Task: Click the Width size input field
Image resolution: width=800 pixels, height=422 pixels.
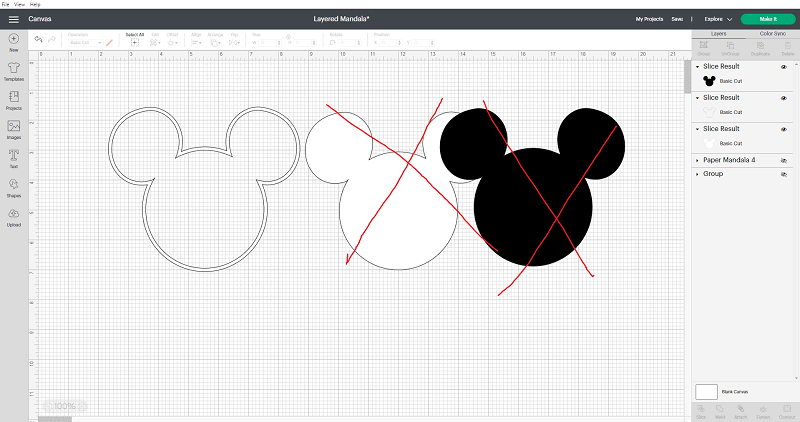Action: click(x=270, y=43)
